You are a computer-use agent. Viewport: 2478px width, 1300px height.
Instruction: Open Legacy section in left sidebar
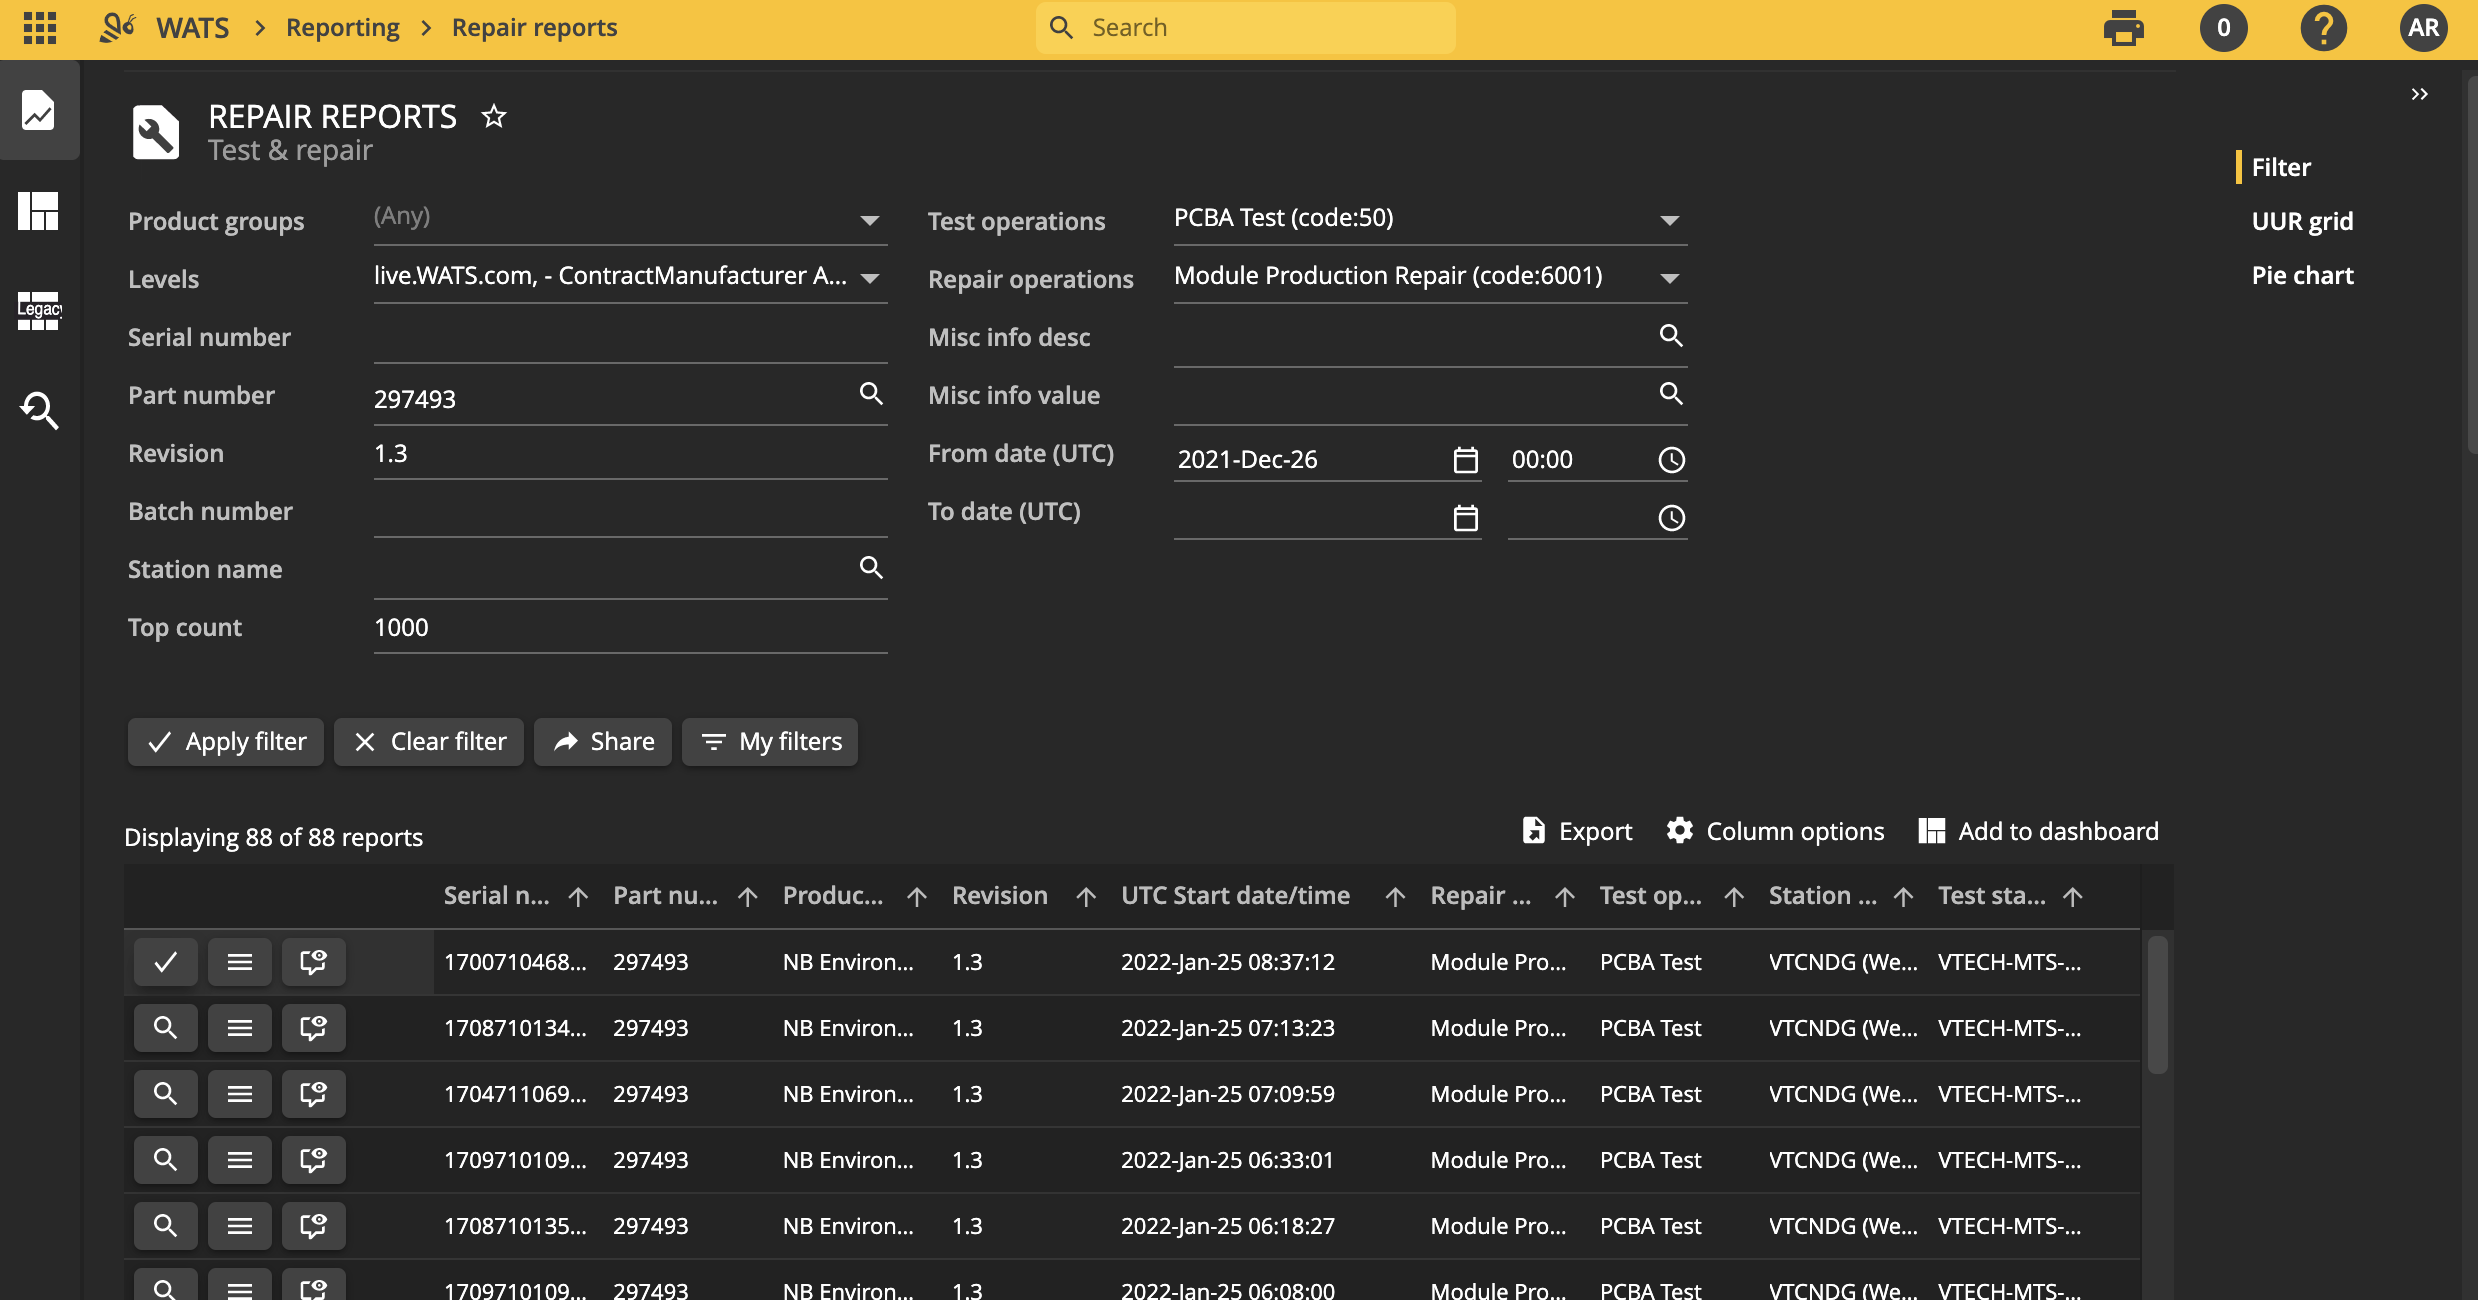39,311
